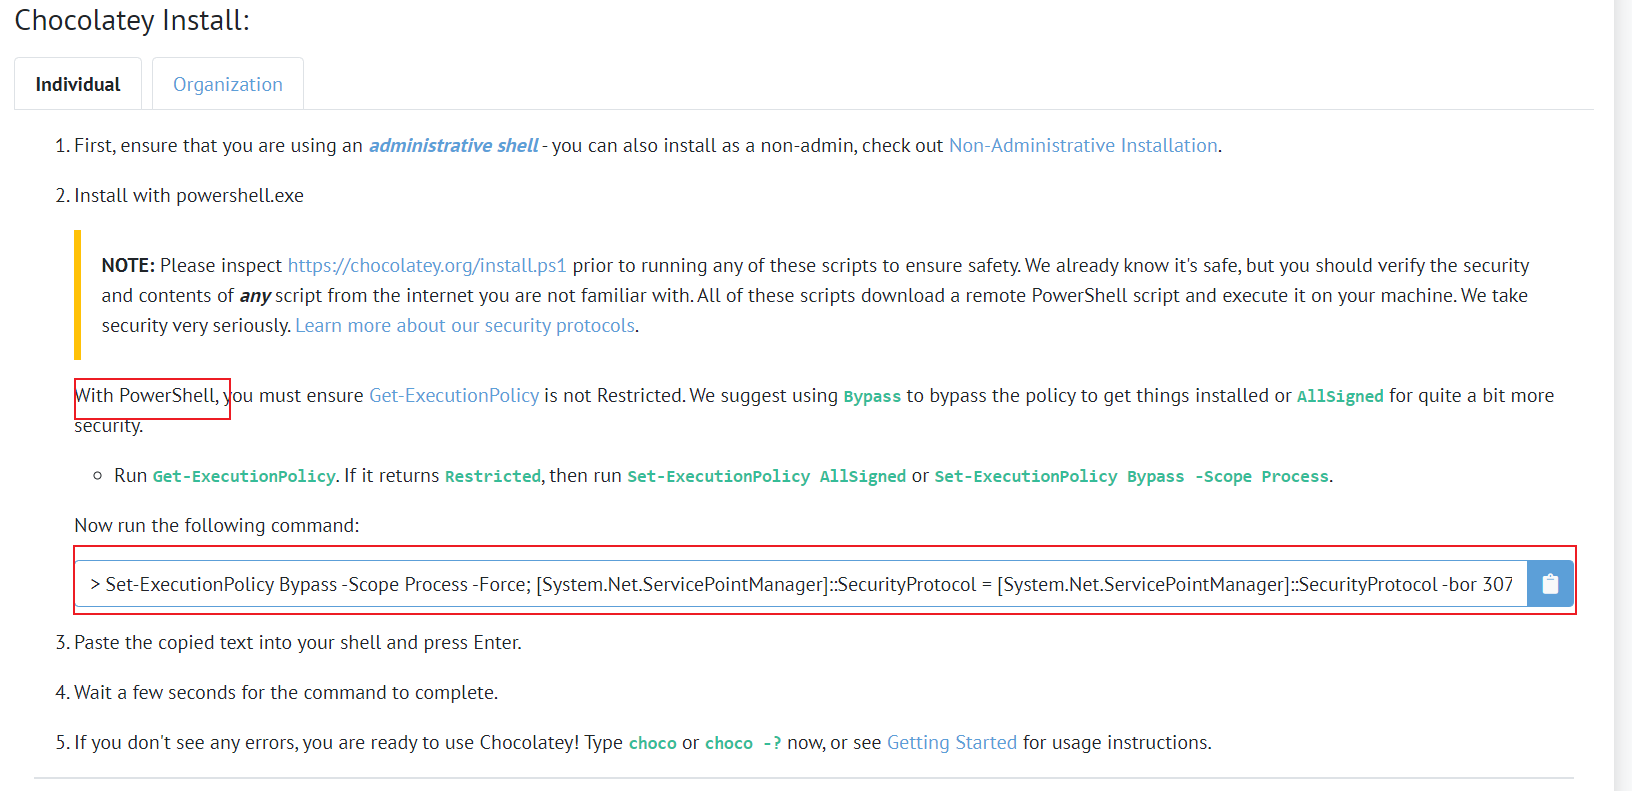Click the green Bypass code word
Image resolution: width=1632 pixels, height=791 pixels.
[x=872, y=397]
